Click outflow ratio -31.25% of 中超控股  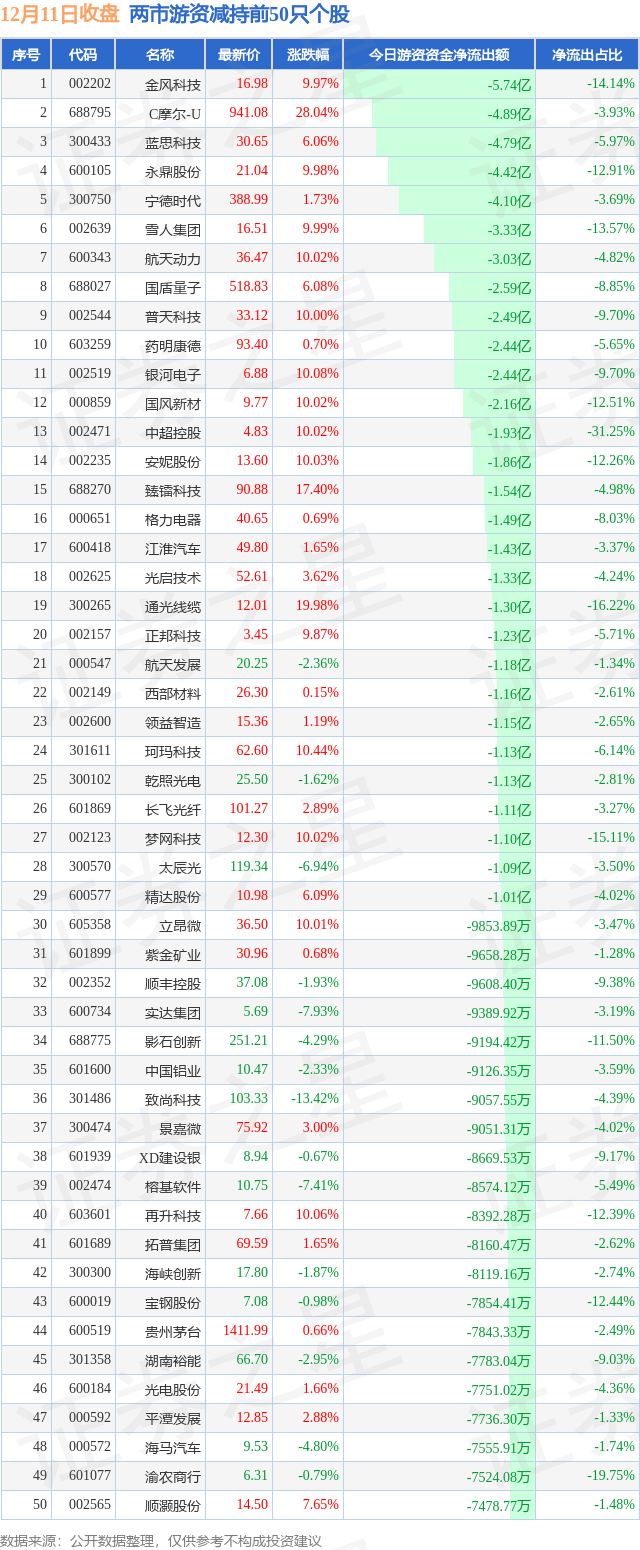[610, 432]
